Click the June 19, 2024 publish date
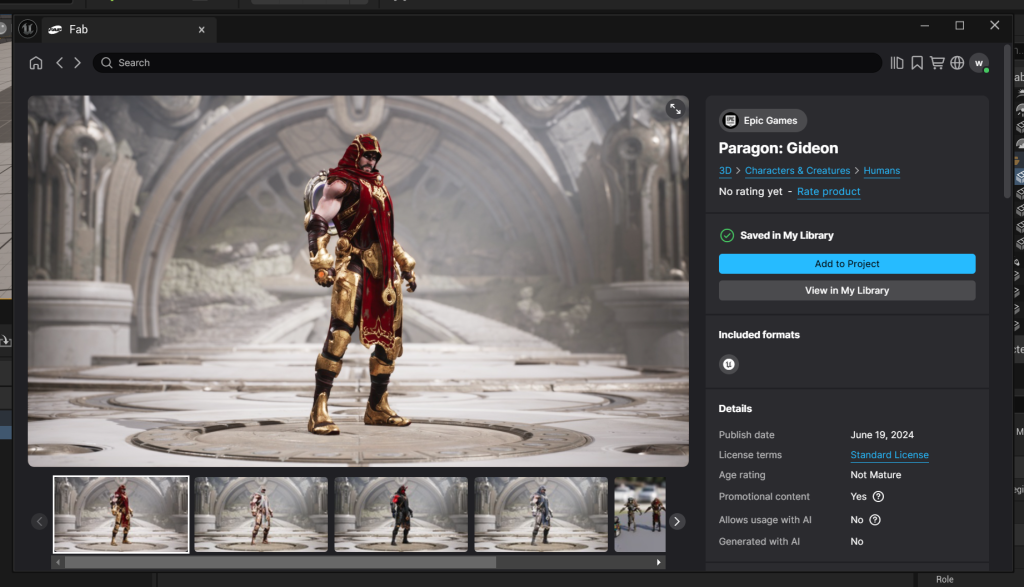Image resolution: width=1024 pixels, height=587 pixels. click(x=882, y=435)
